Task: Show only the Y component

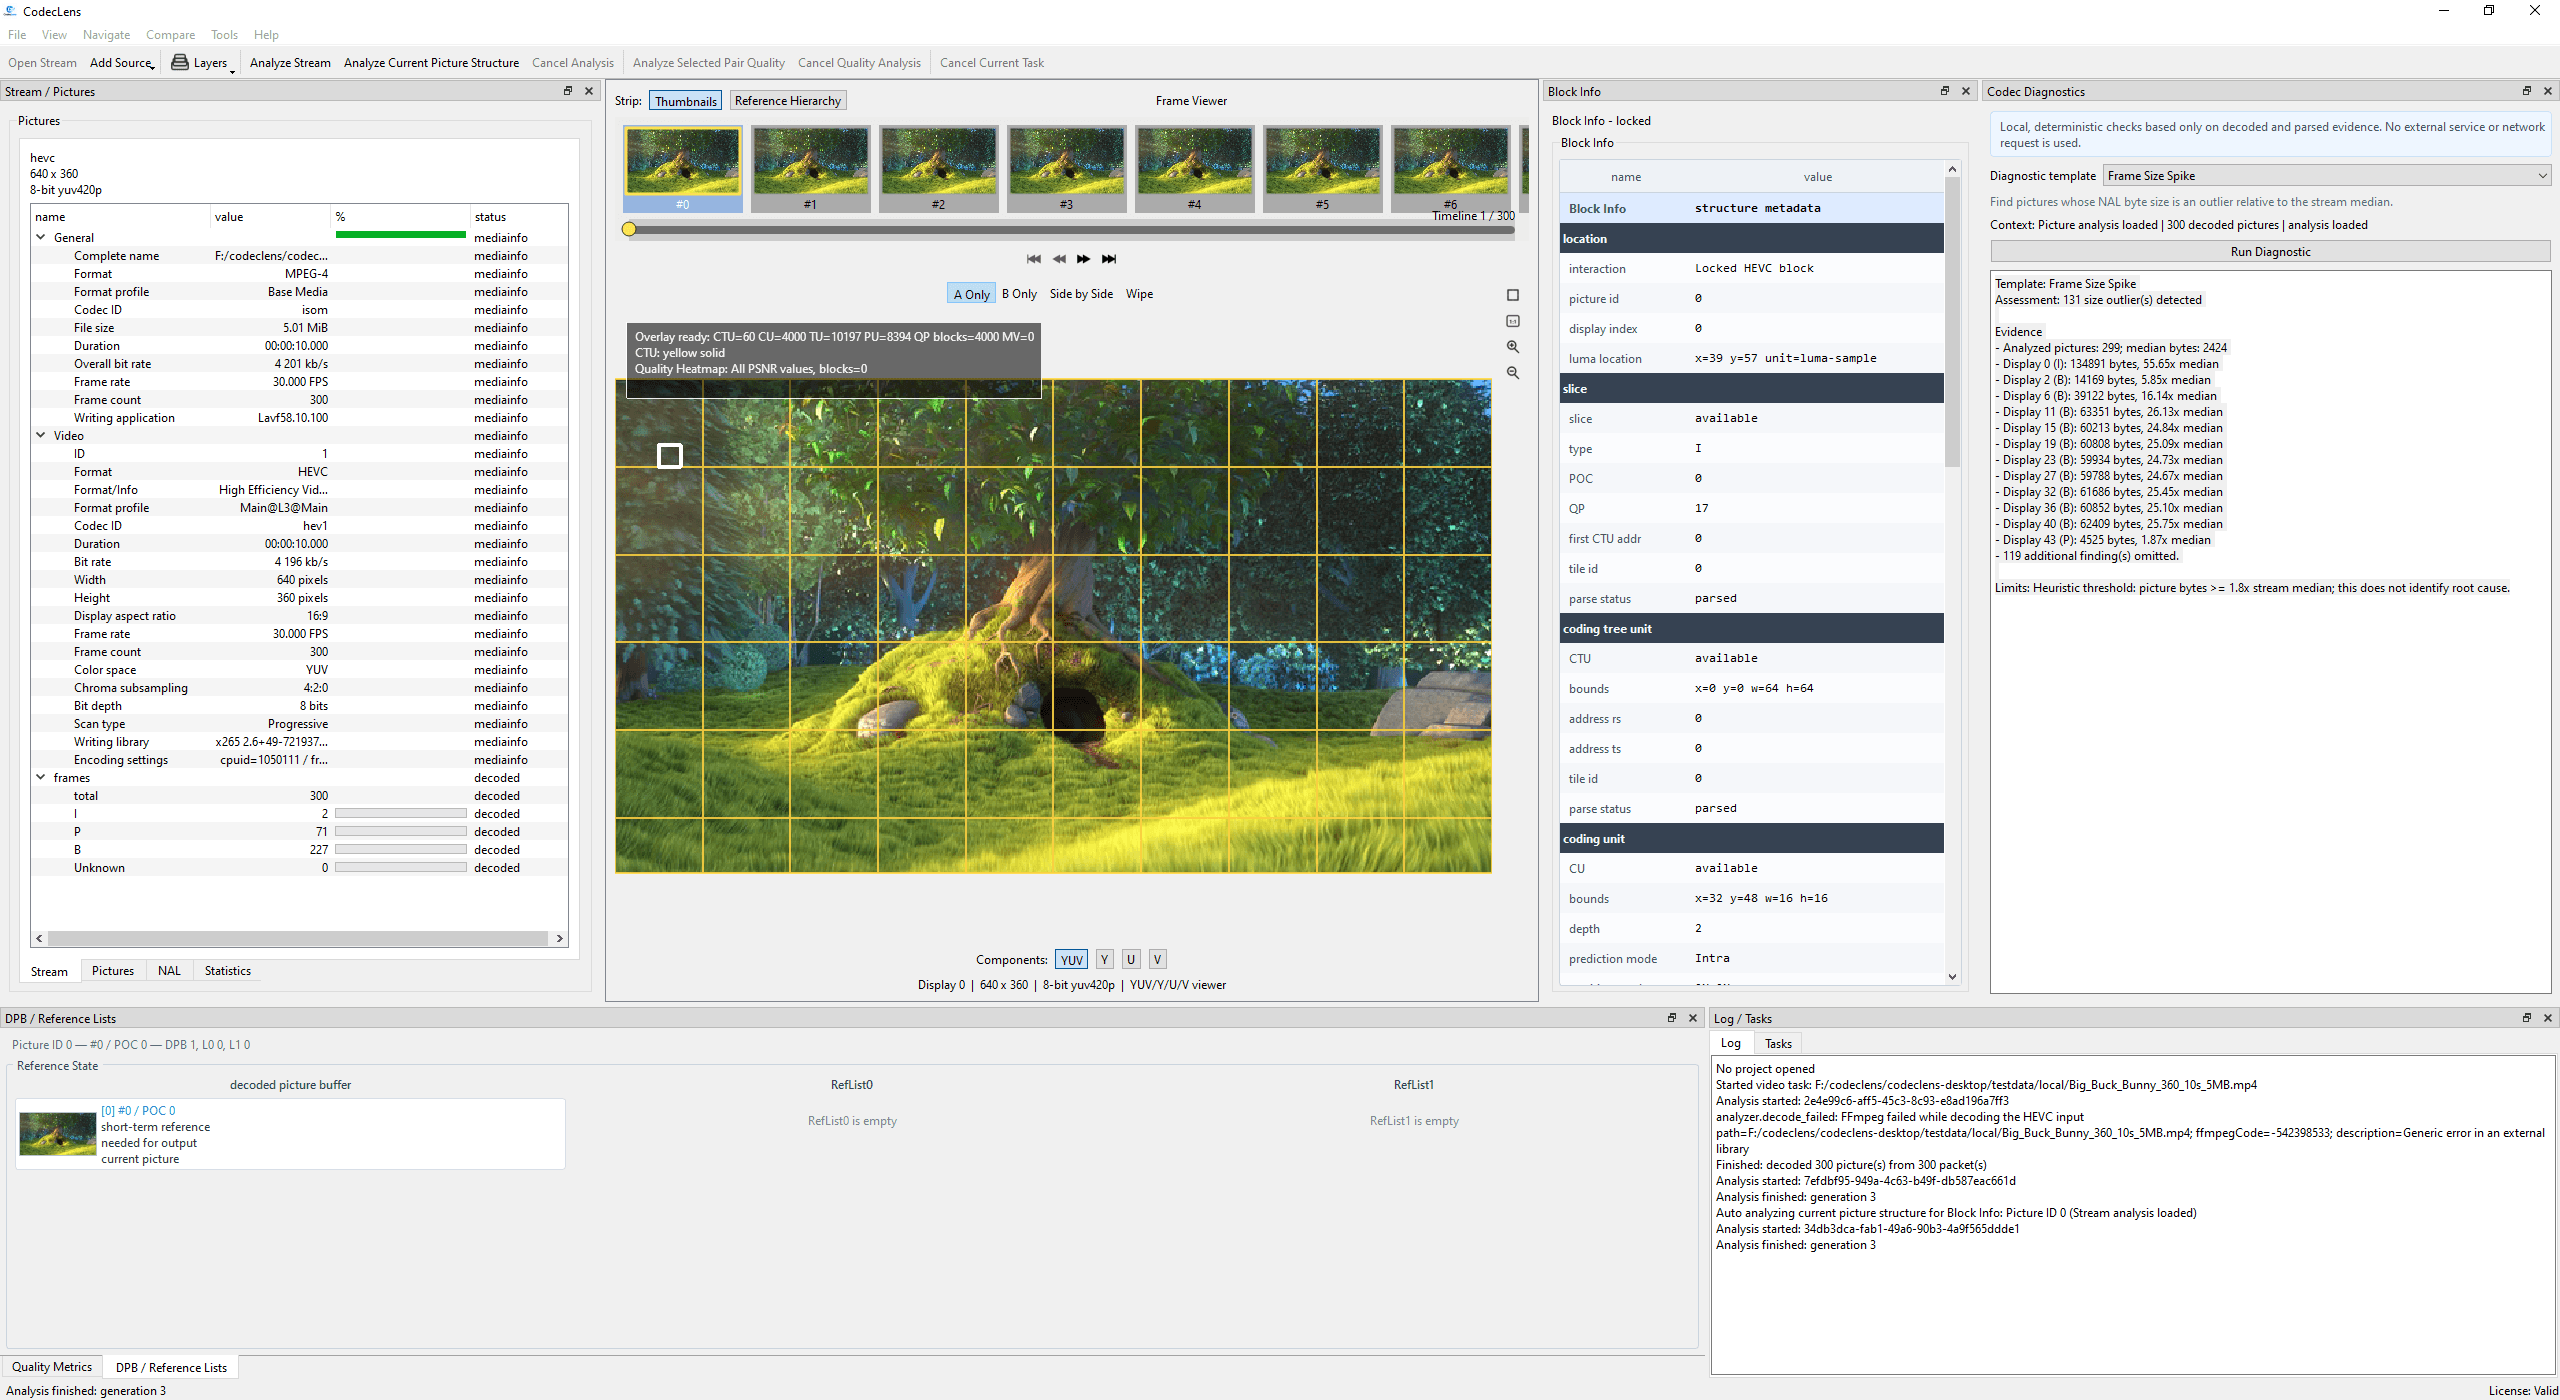Action: coord(1105,960)
